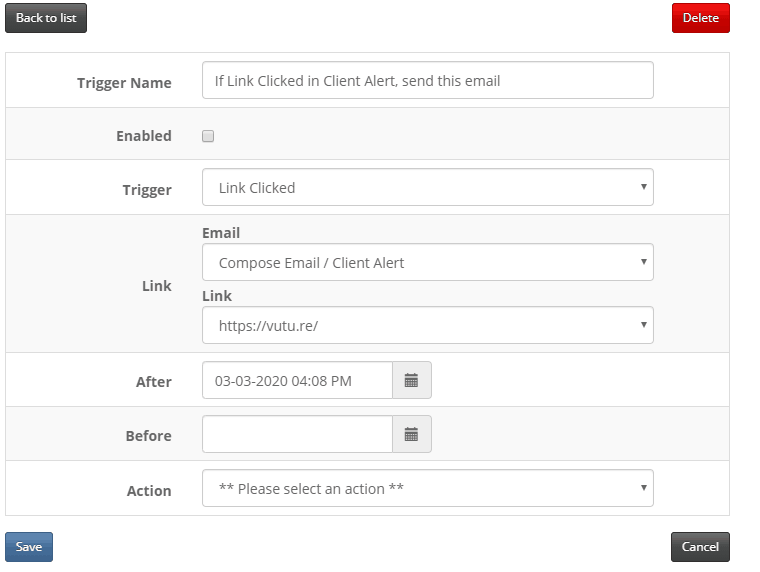This screenshot has width=760, height=572.
Task: Click the Enabled label text
Action: click(144, 136)
